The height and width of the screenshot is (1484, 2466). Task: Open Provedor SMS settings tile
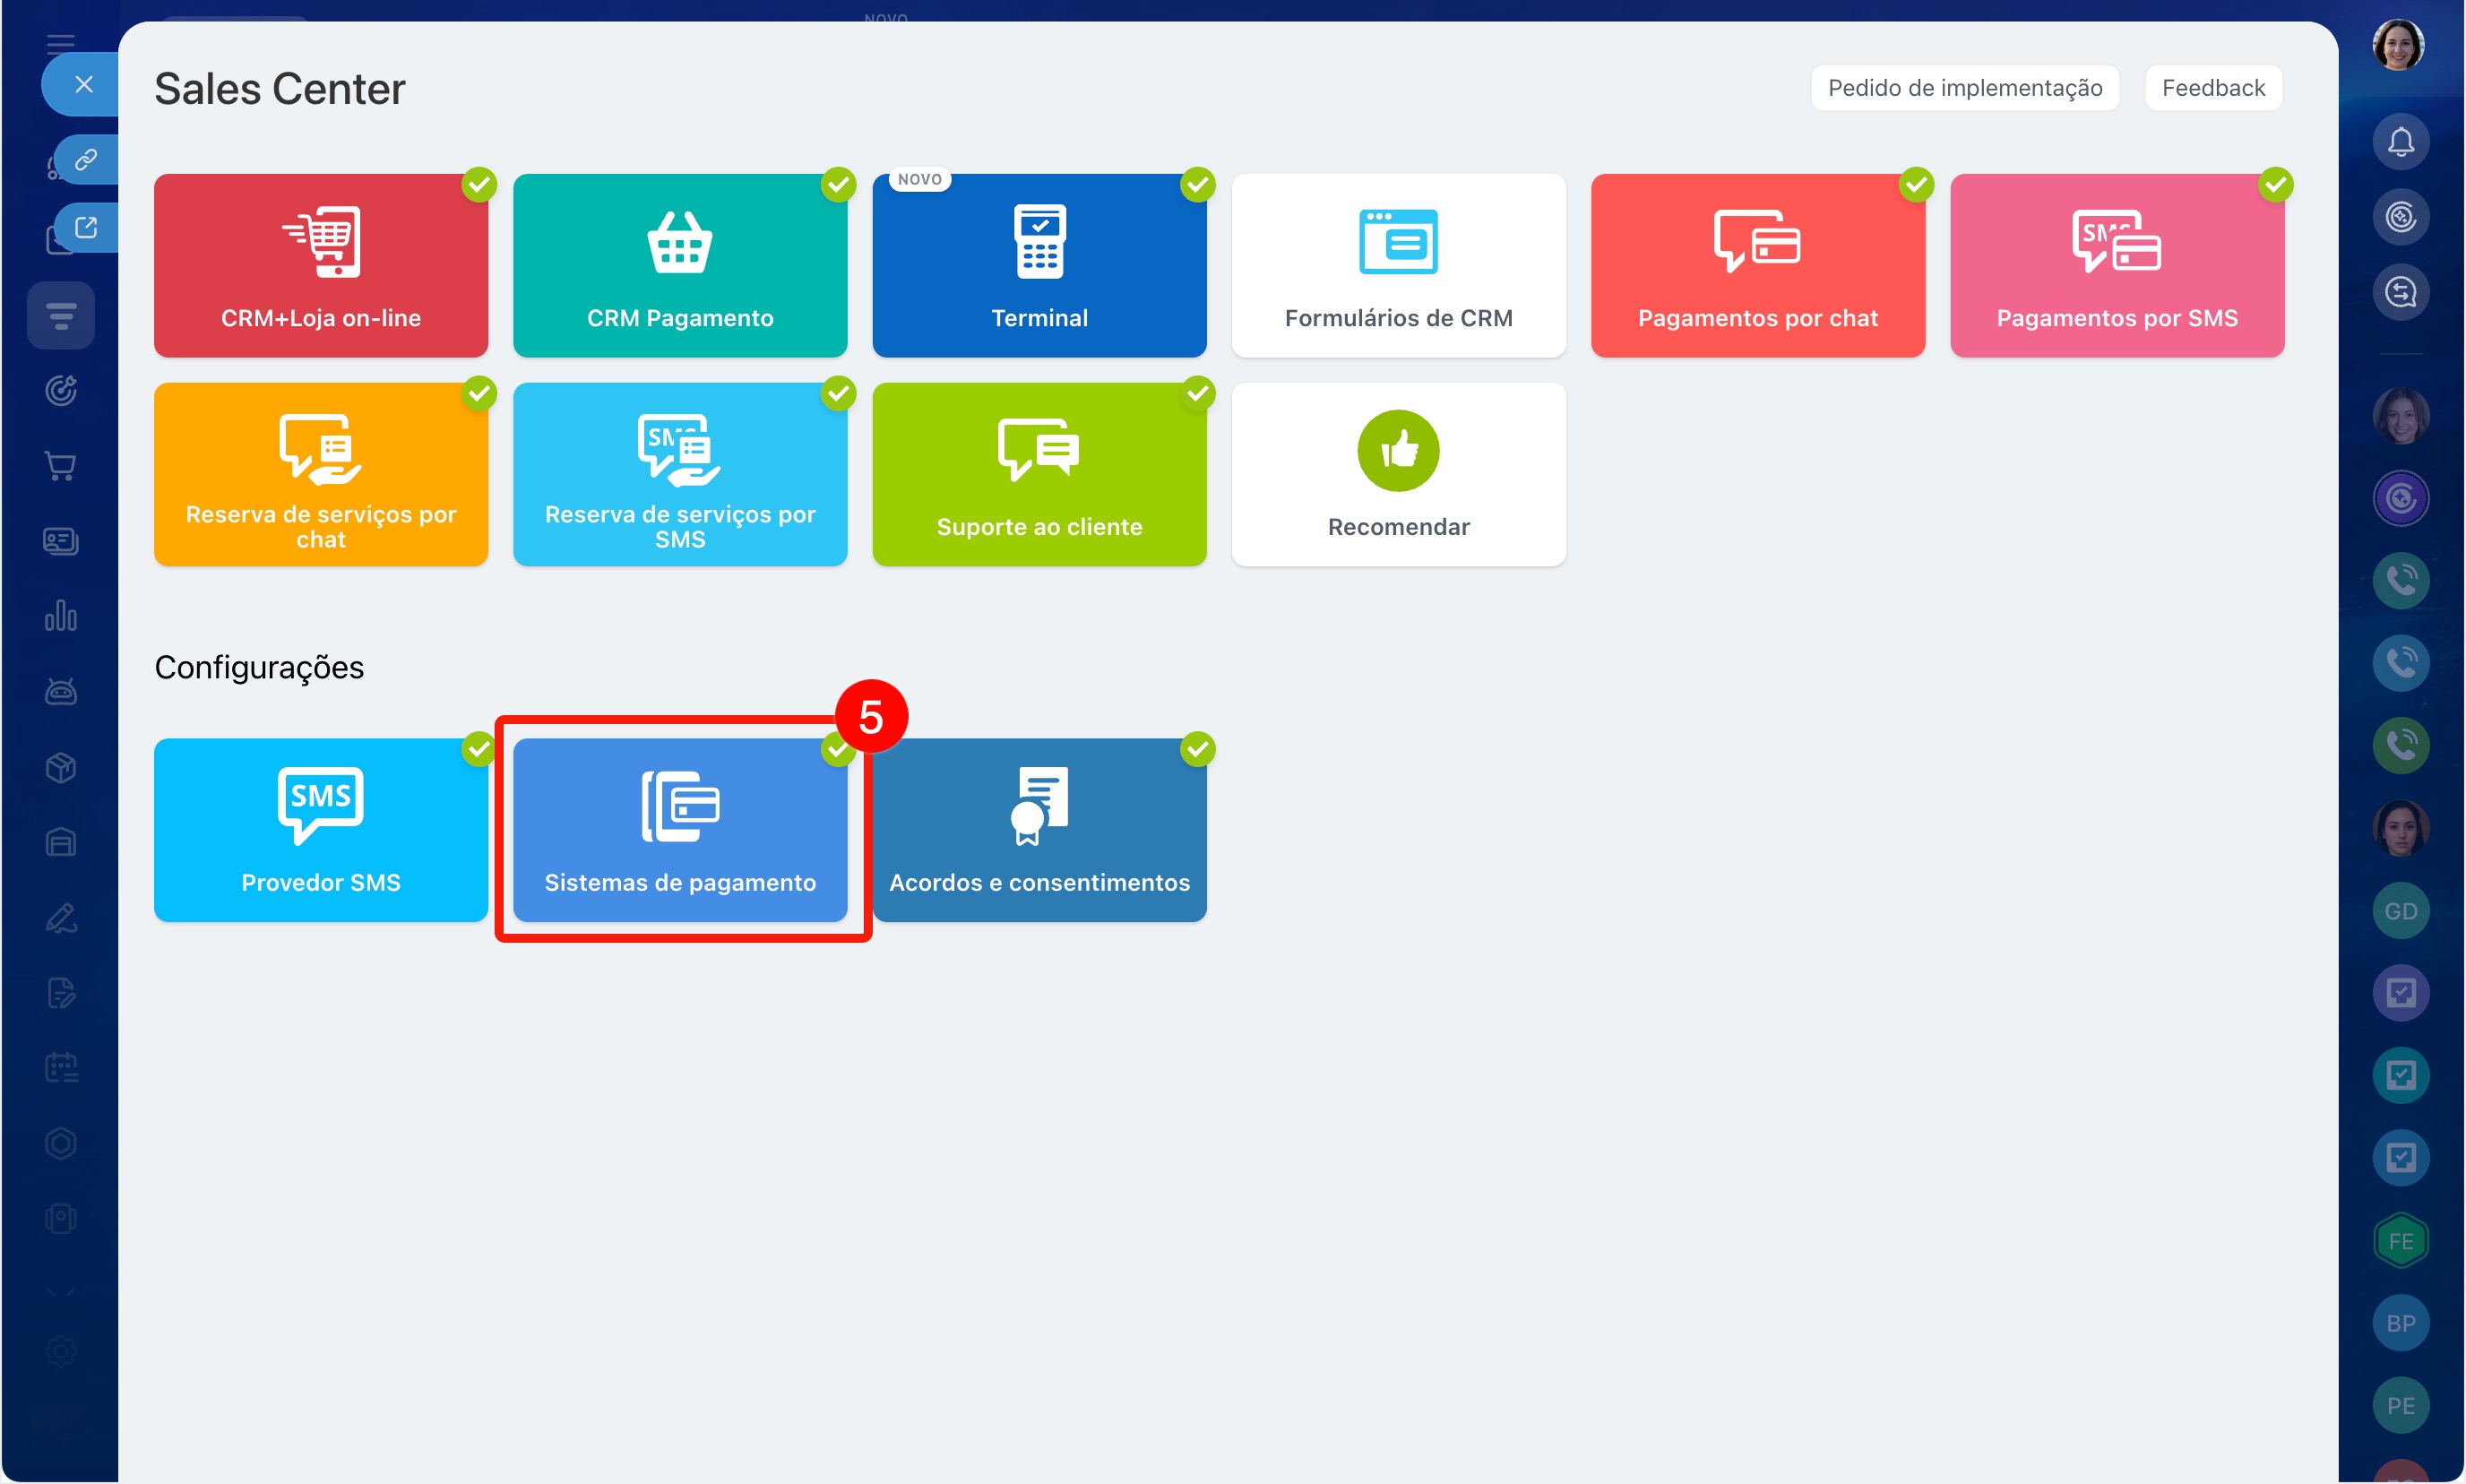click(x=320, y=830)
